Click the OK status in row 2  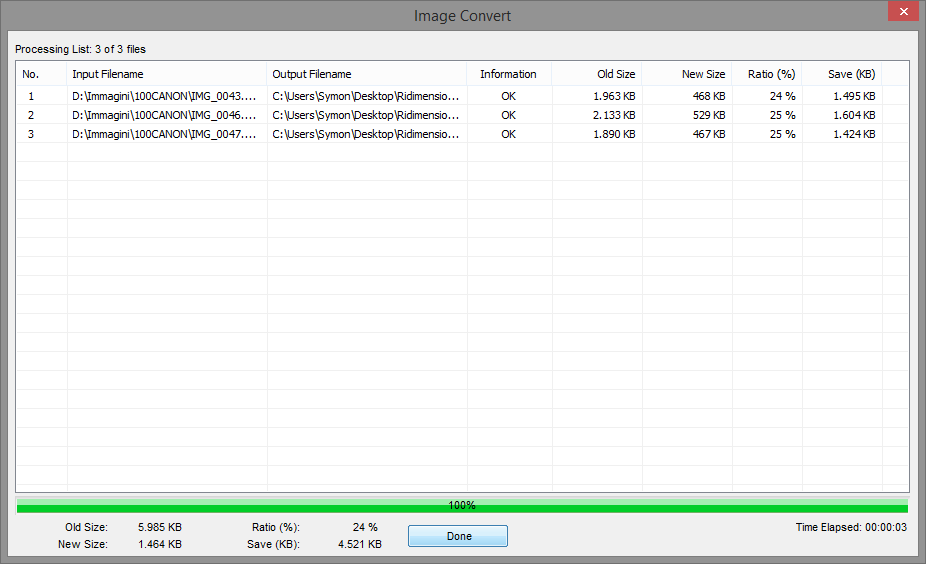508,115
